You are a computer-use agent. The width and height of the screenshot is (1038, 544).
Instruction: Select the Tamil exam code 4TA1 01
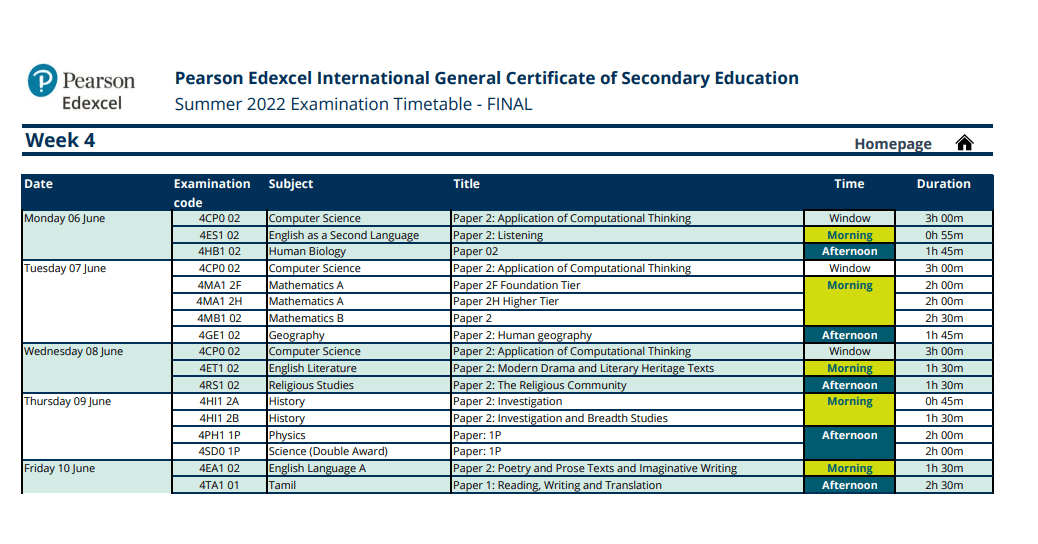click(x=219, y=485)
